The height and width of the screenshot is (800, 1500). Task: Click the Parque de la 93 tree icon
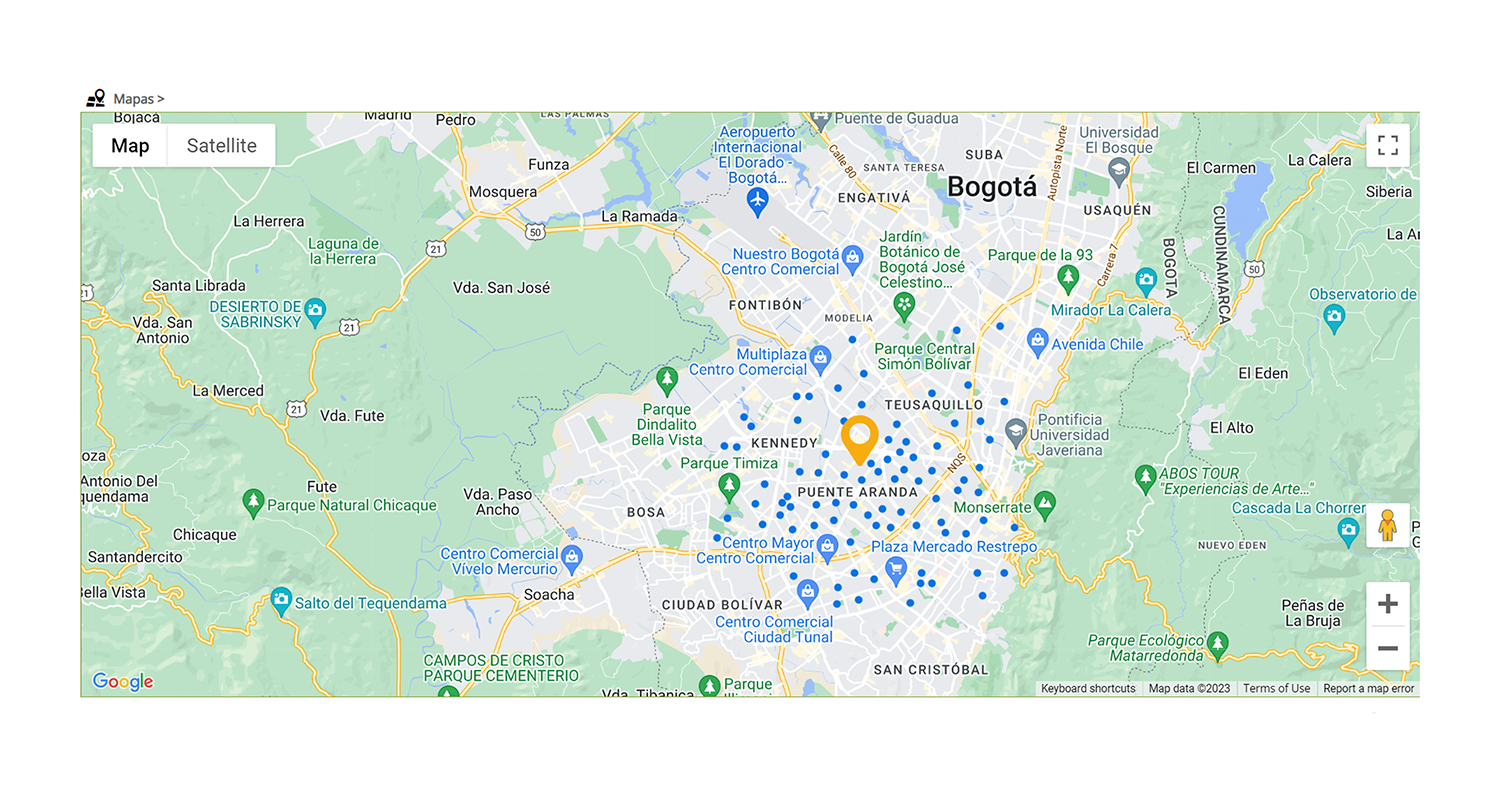tap(1068, 277)
